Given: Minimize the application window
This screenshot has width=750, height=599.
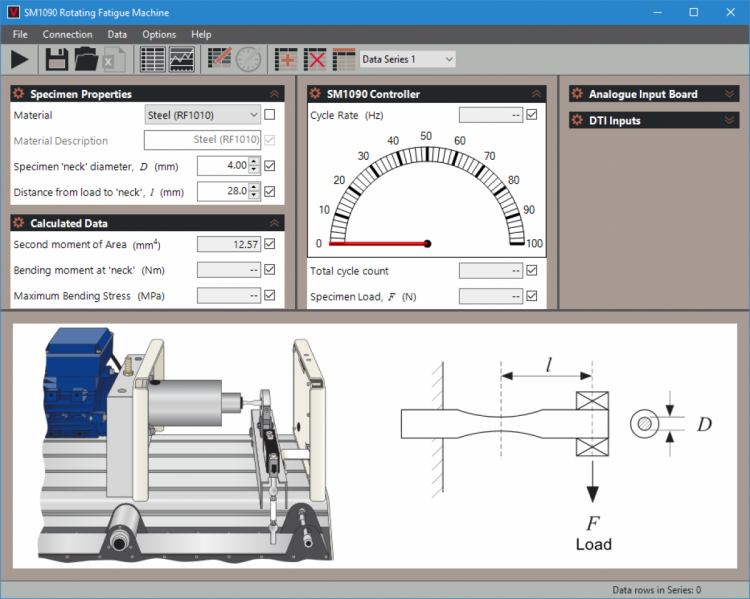Looking at the screenshot, I should (658, 12).
